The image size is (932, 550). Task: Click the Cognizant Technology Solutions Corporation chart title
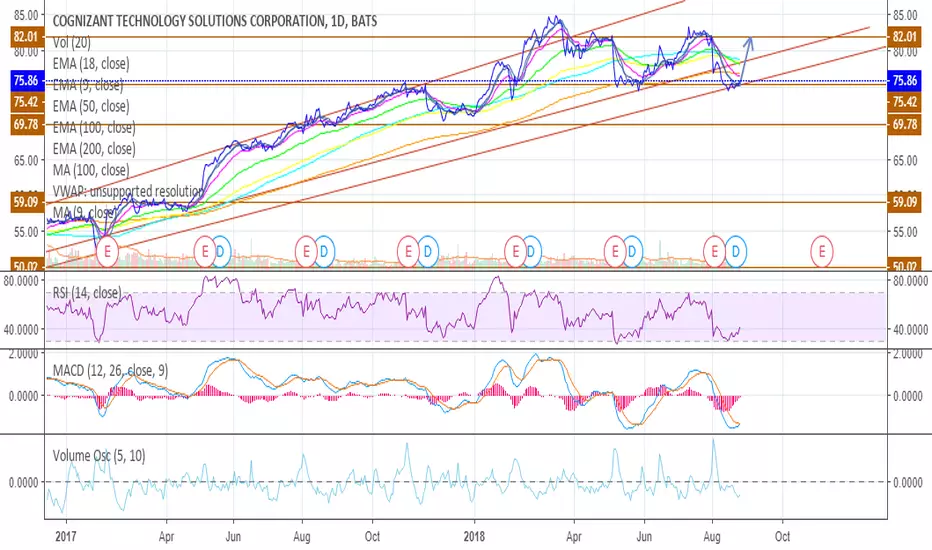pos(215,21)
